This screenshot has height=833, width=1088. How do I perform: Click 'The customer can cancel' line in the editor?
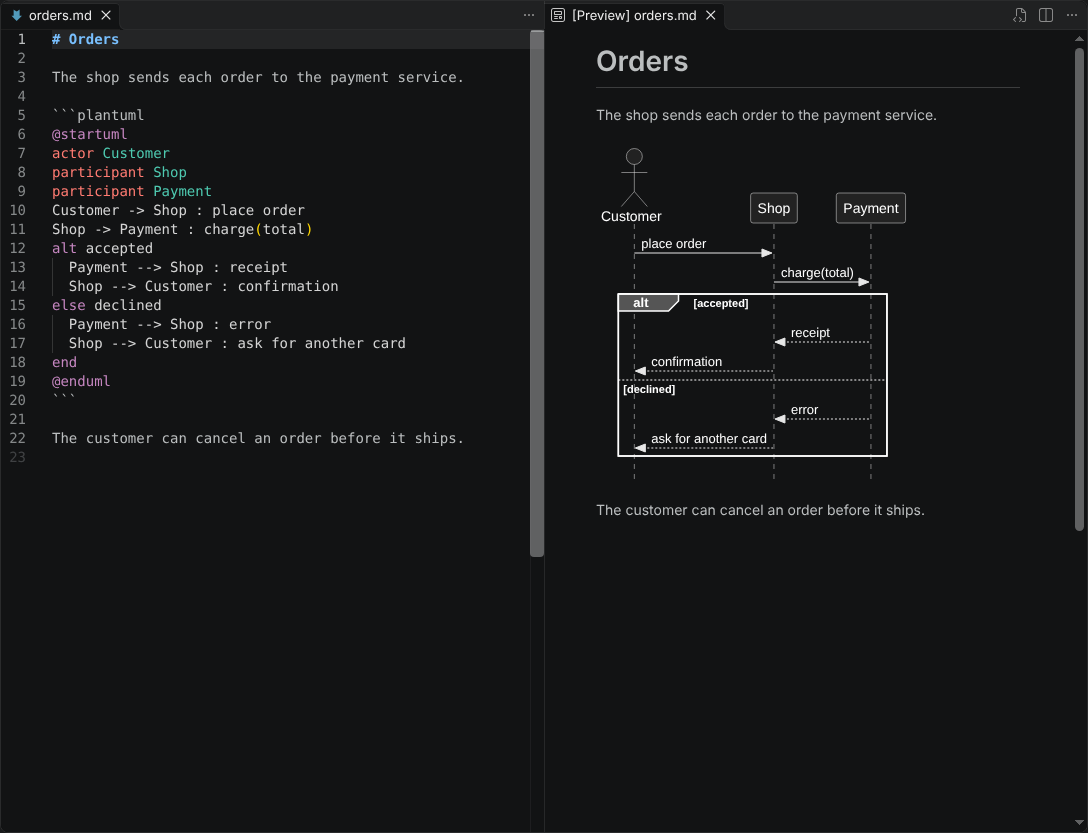coord(258,439)
